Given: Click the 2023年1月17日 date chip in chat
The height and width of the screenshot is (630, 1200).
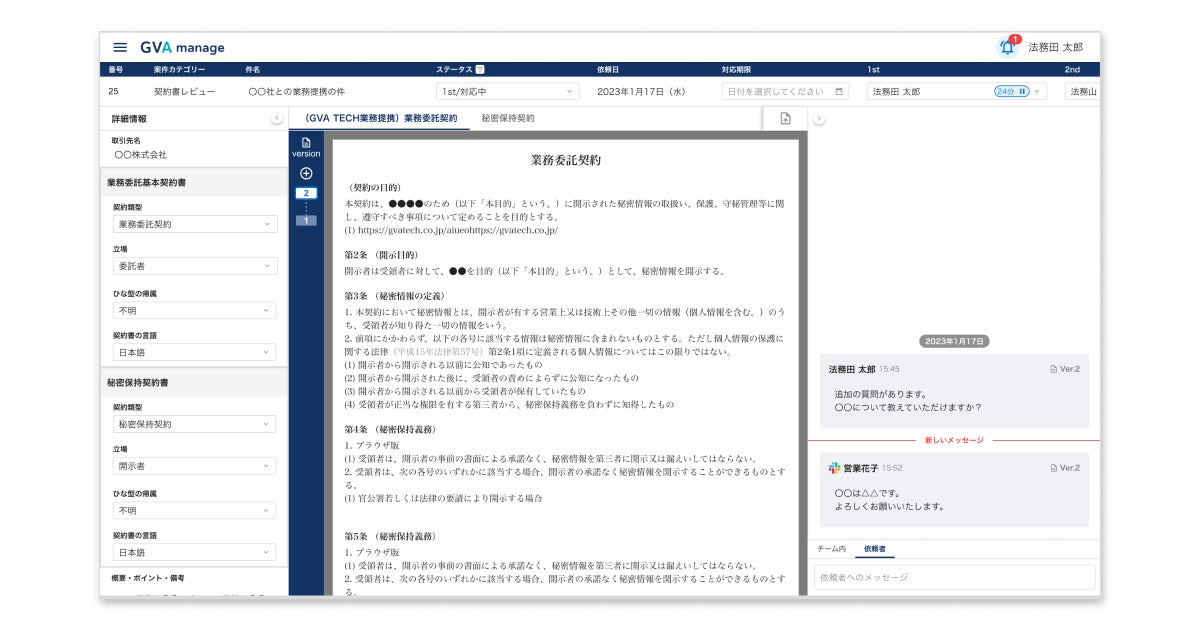Looking at the screenshot, I should coord(954,341).
